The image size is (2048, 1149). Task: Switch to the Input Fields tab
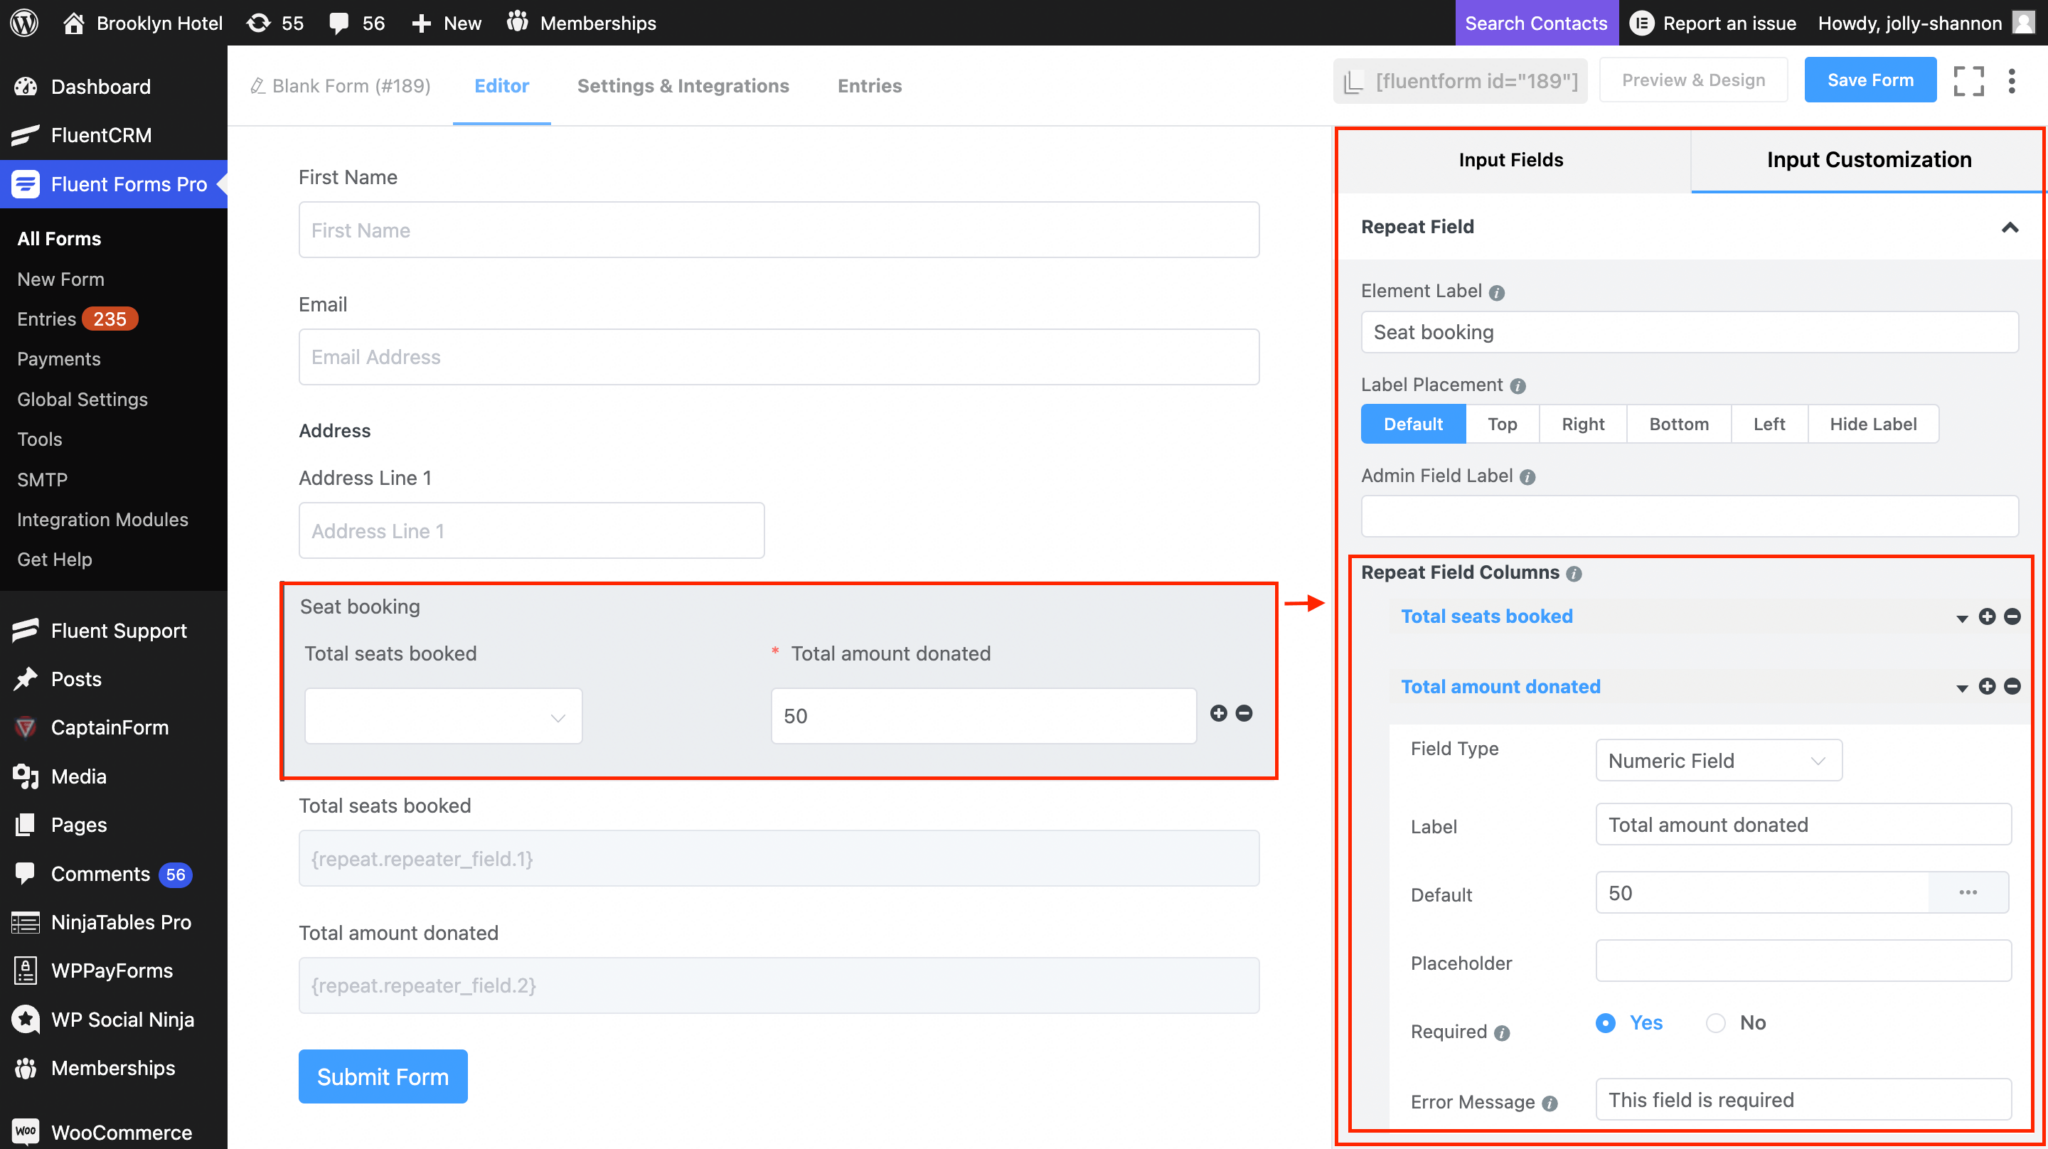1510,159
